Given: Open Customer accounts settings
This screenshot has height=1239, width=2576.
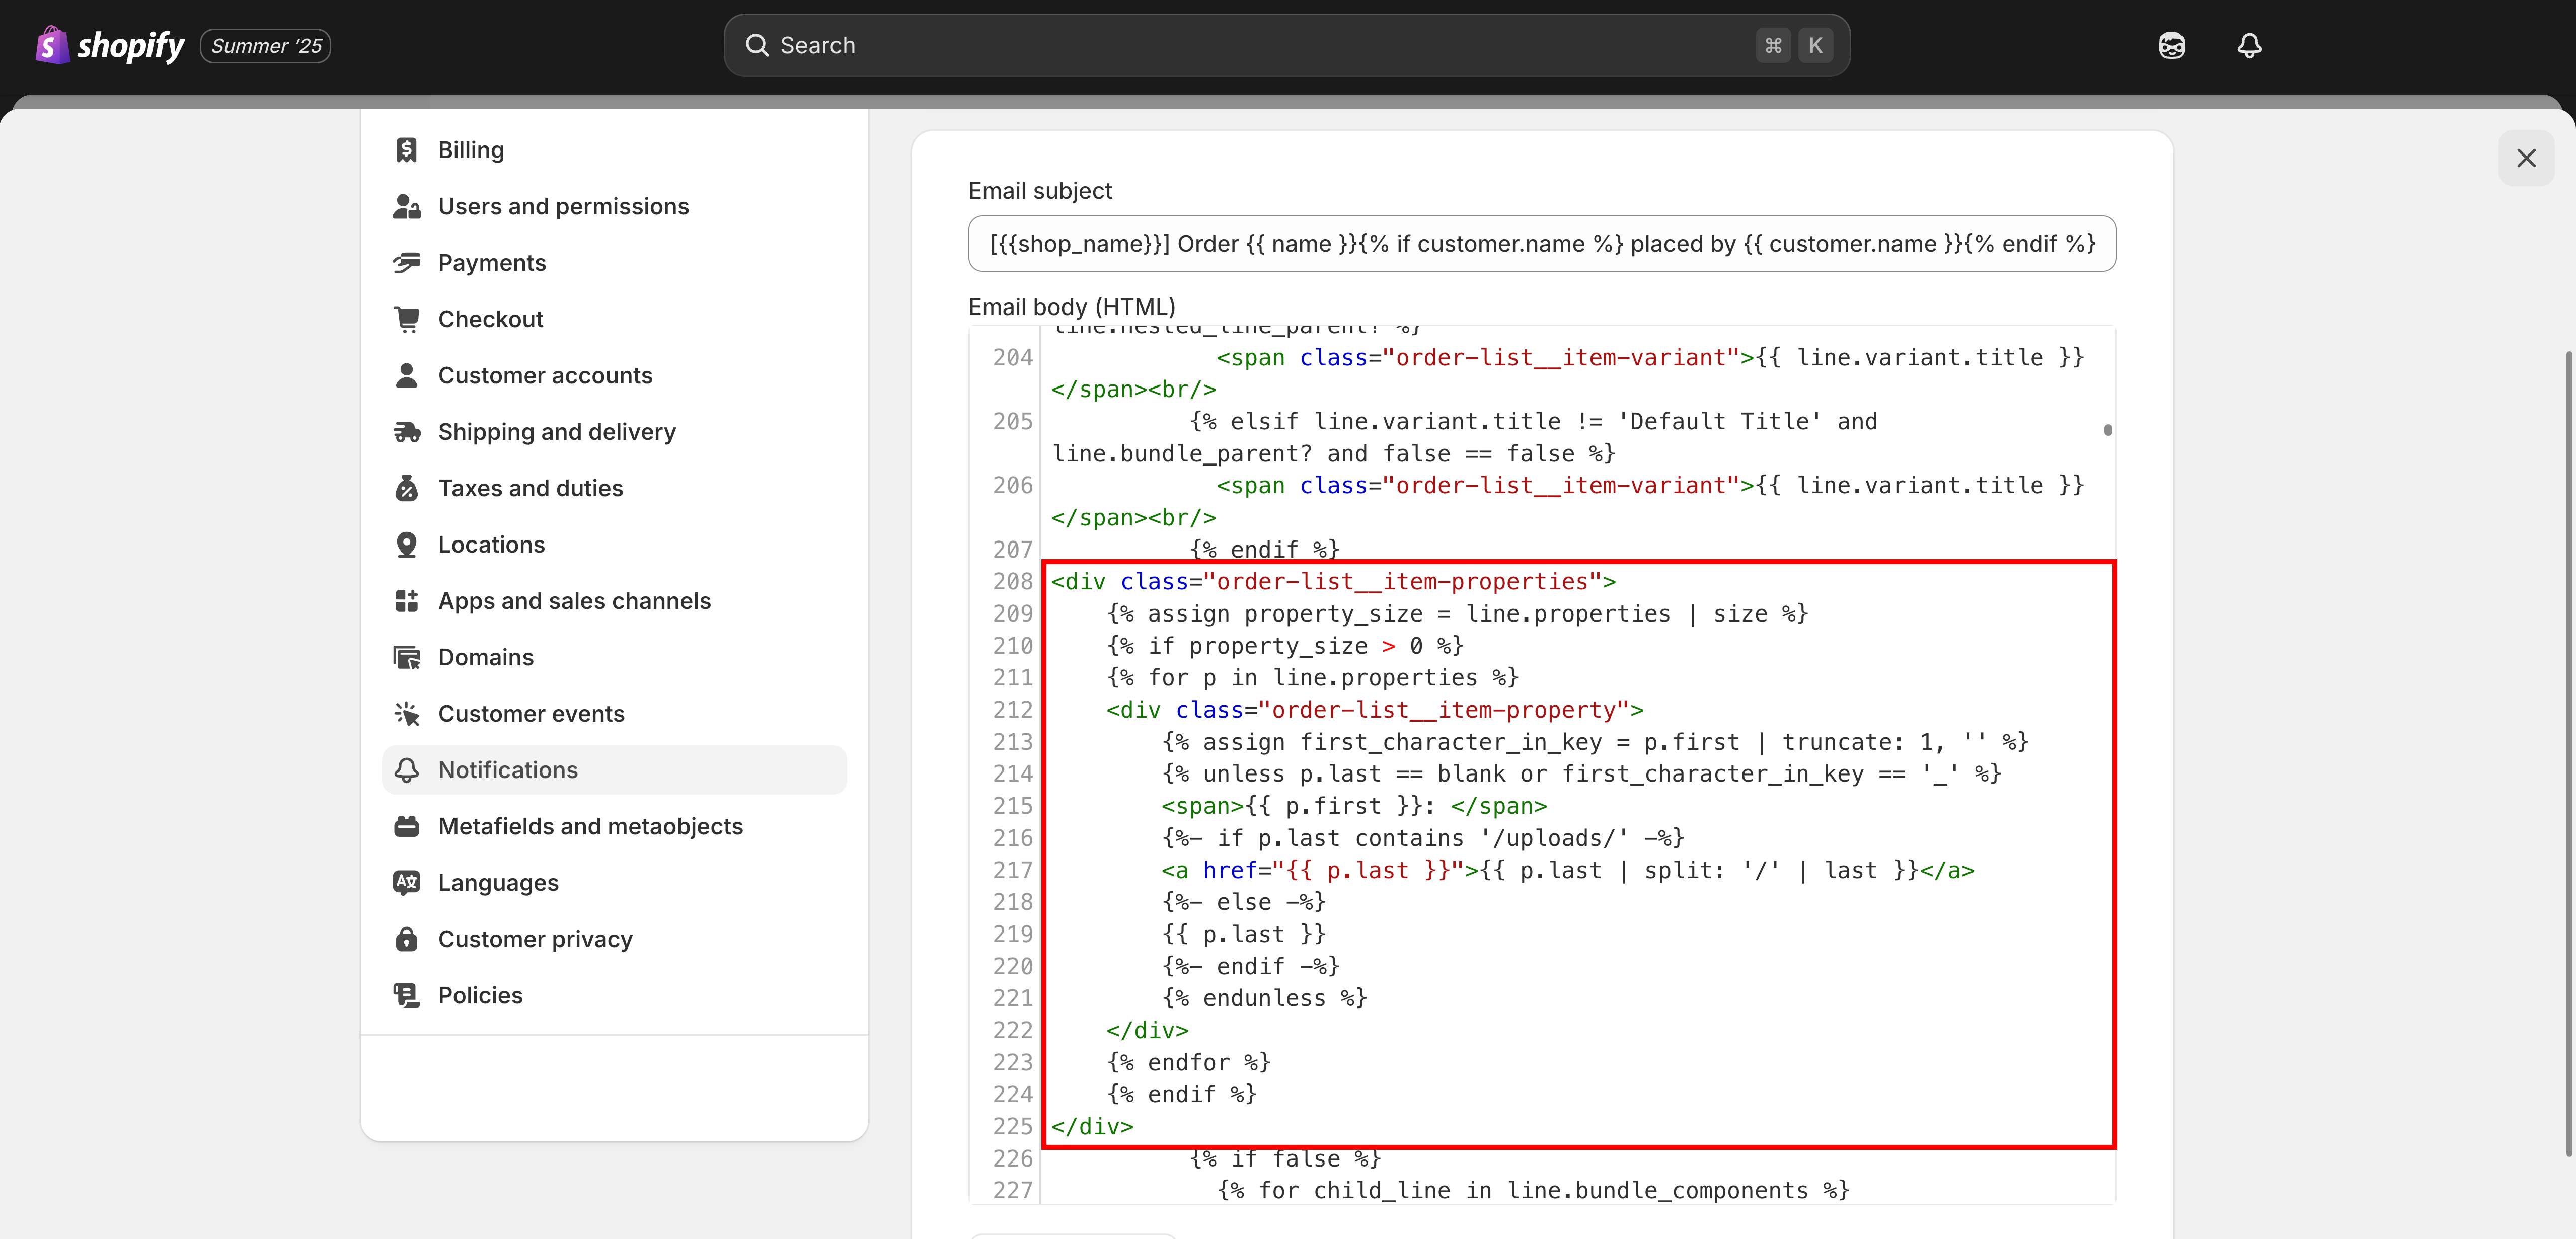Looking at the screenshot, I should pyautogui.click(x=614, y=375).
